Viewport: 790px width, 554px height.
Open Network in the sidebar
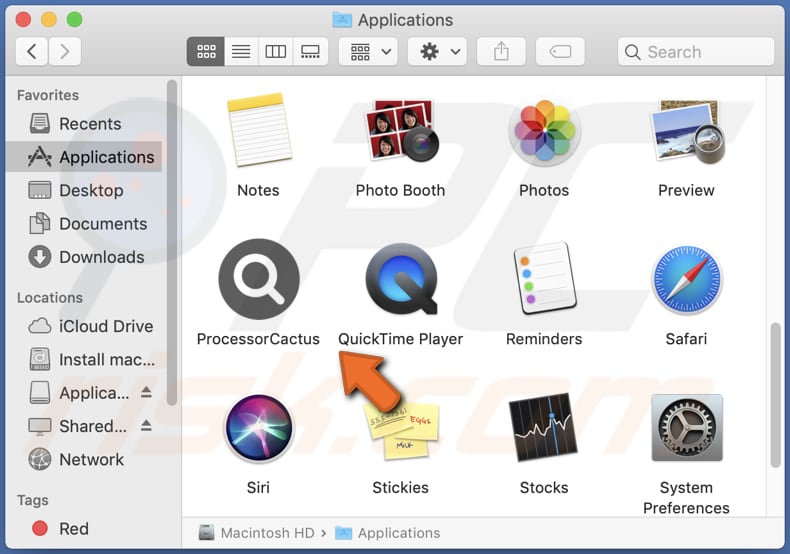click(x=84, y=459)
